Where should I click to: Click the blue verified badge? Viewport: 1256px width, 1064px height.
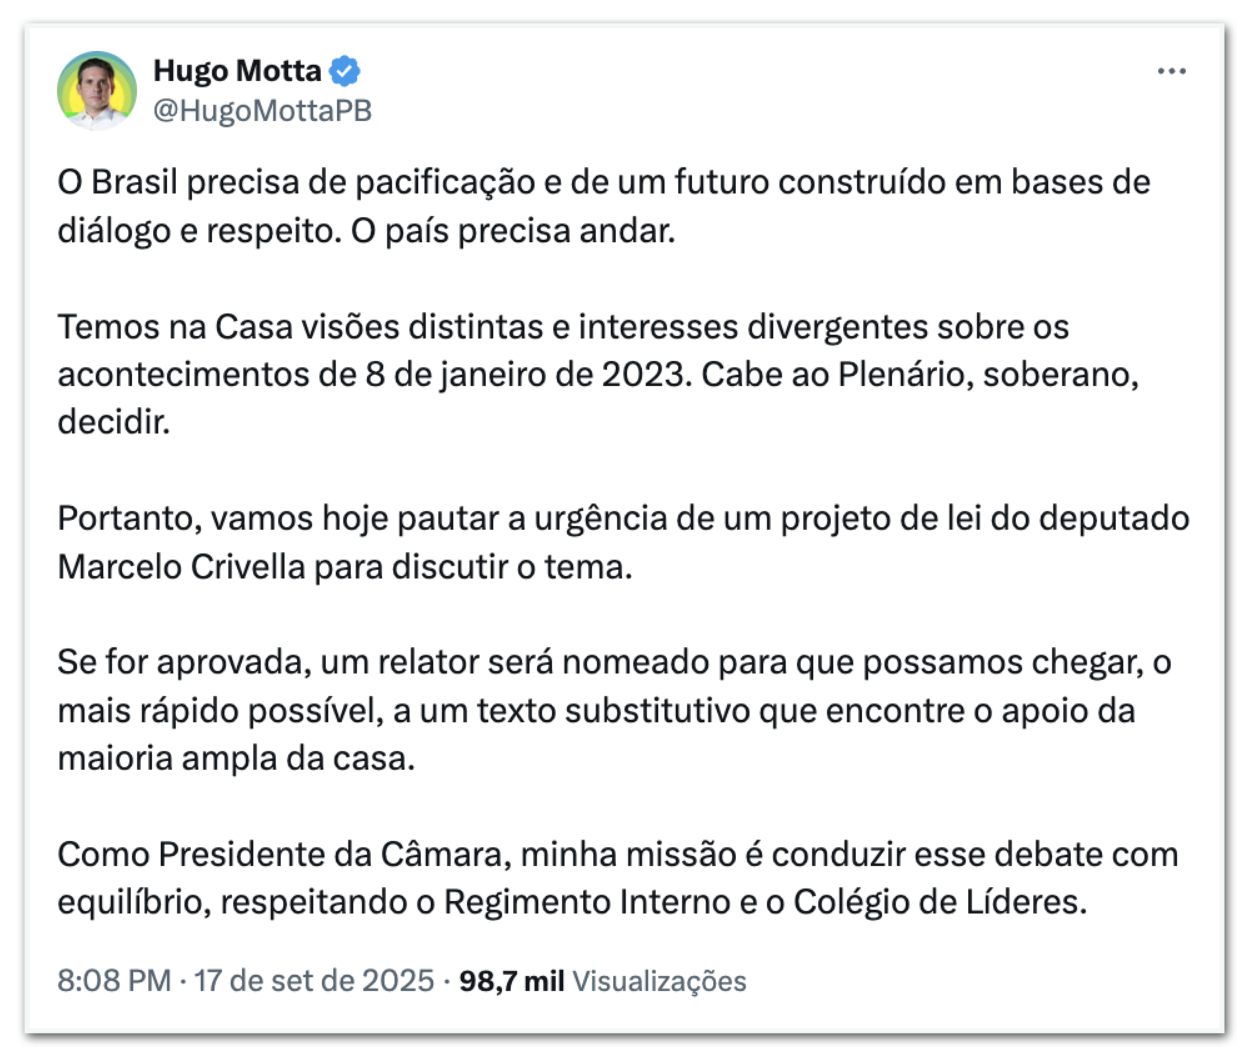345,71
